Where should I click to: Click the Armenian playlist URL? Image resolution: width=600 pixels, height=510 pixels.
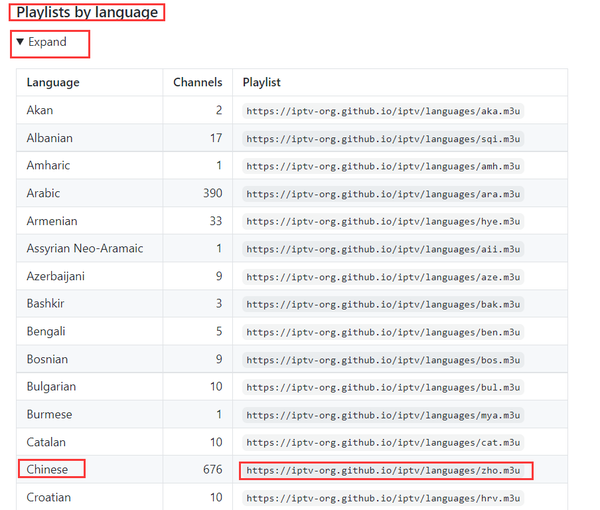coord(384,222)
